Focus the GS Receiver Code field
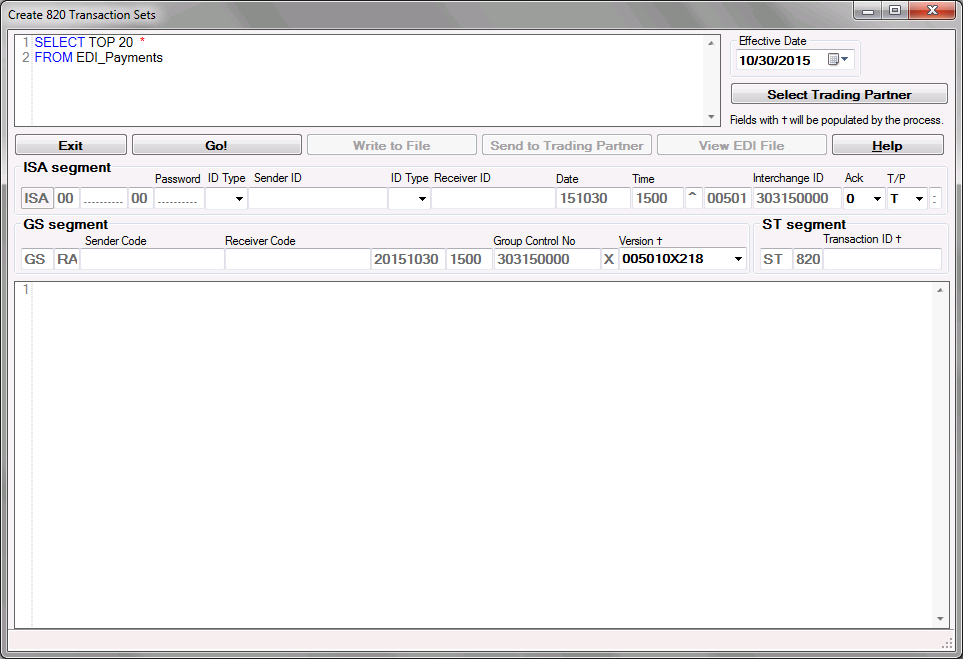This screenshot has height=659, width=963. pos(297,260)
